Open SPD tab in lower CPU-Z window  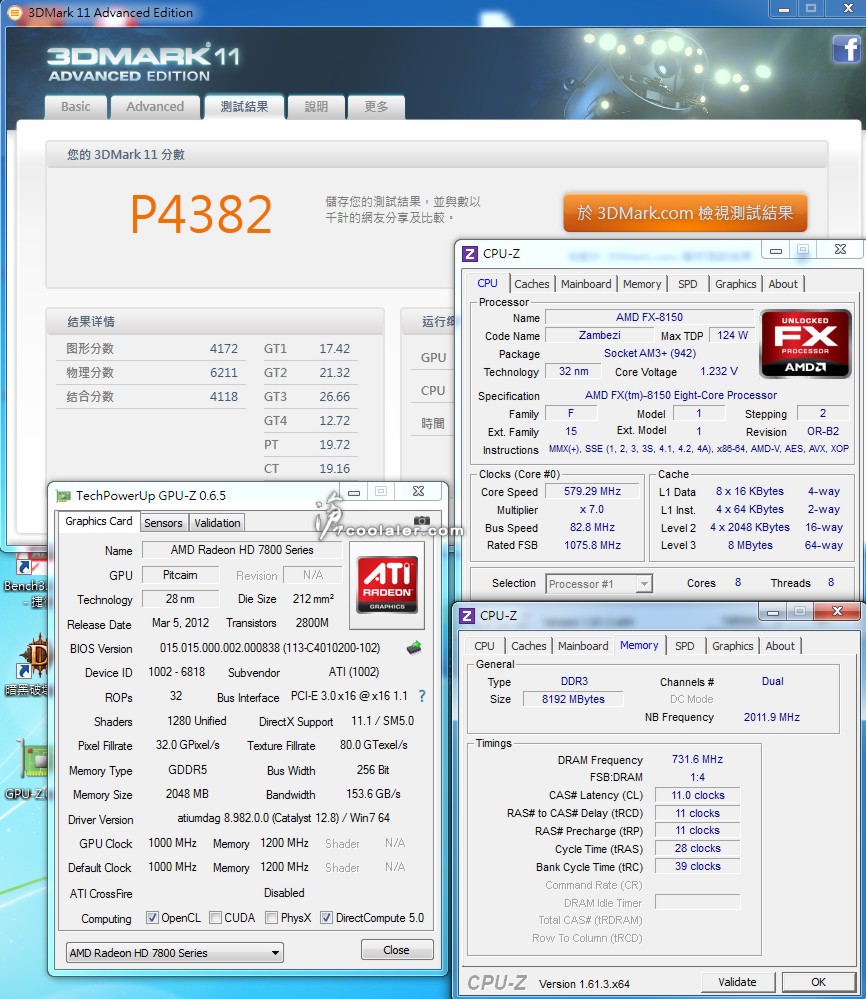tap(684, 646)
